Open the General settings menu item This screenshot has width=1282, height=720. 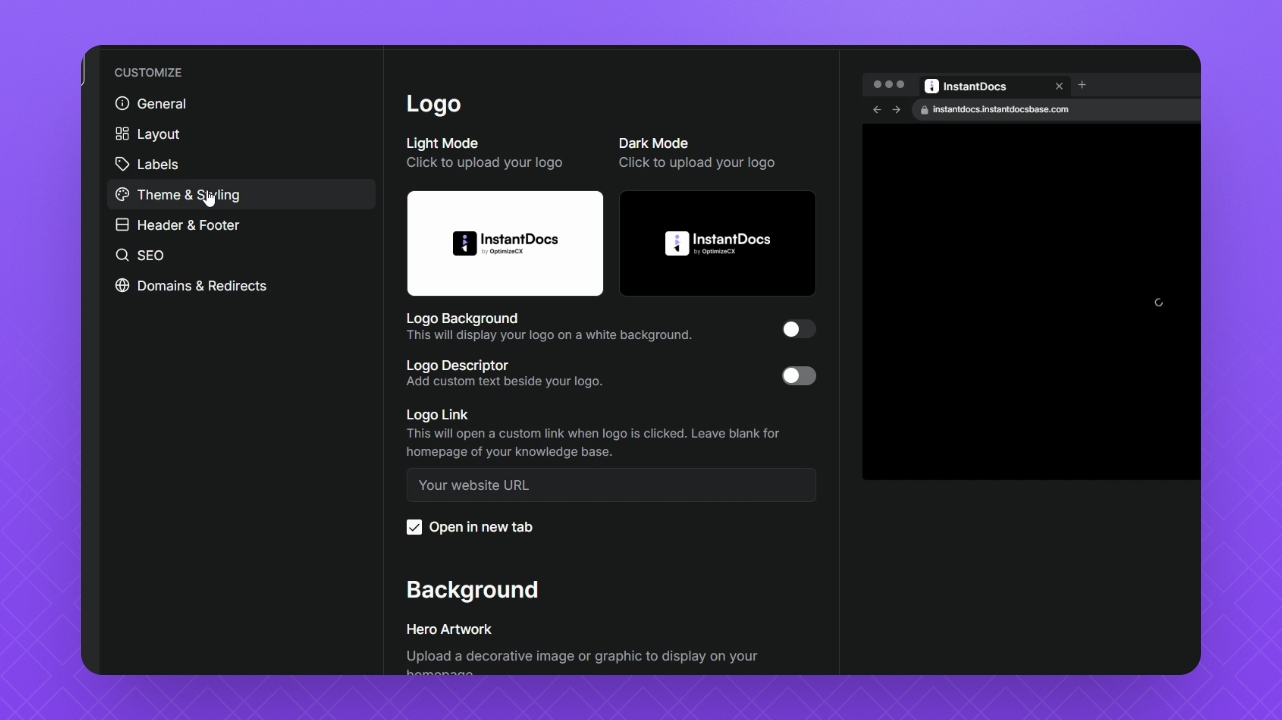click(161, 103)
